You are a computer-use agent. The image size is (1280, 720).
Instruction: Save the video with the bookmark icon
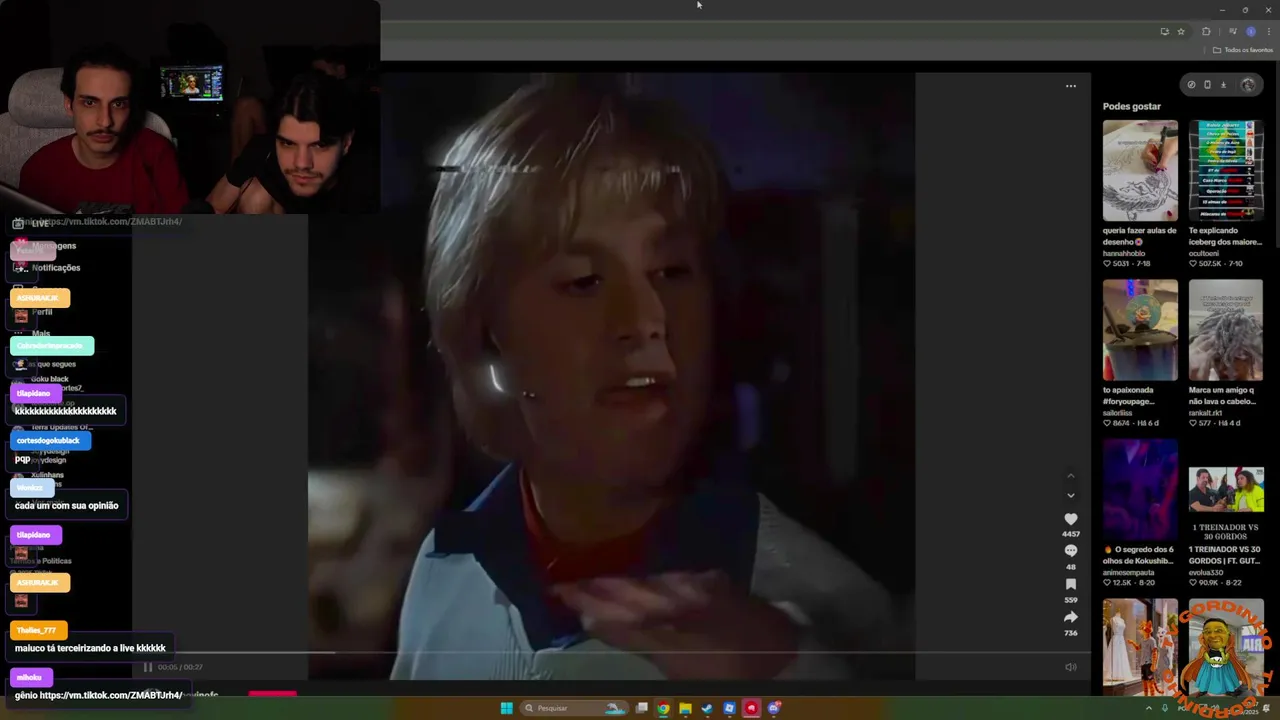tap(1070, 584)
